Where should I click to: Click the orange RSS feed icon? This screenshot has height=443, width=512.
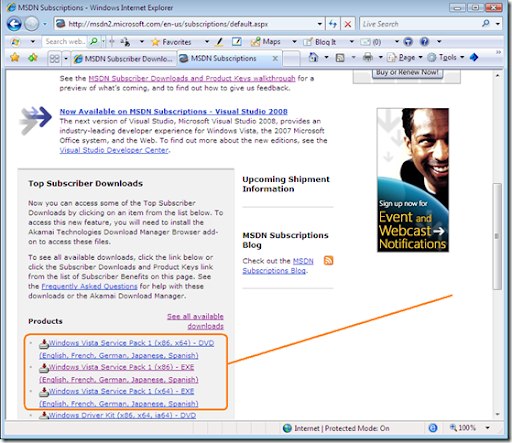328,260
